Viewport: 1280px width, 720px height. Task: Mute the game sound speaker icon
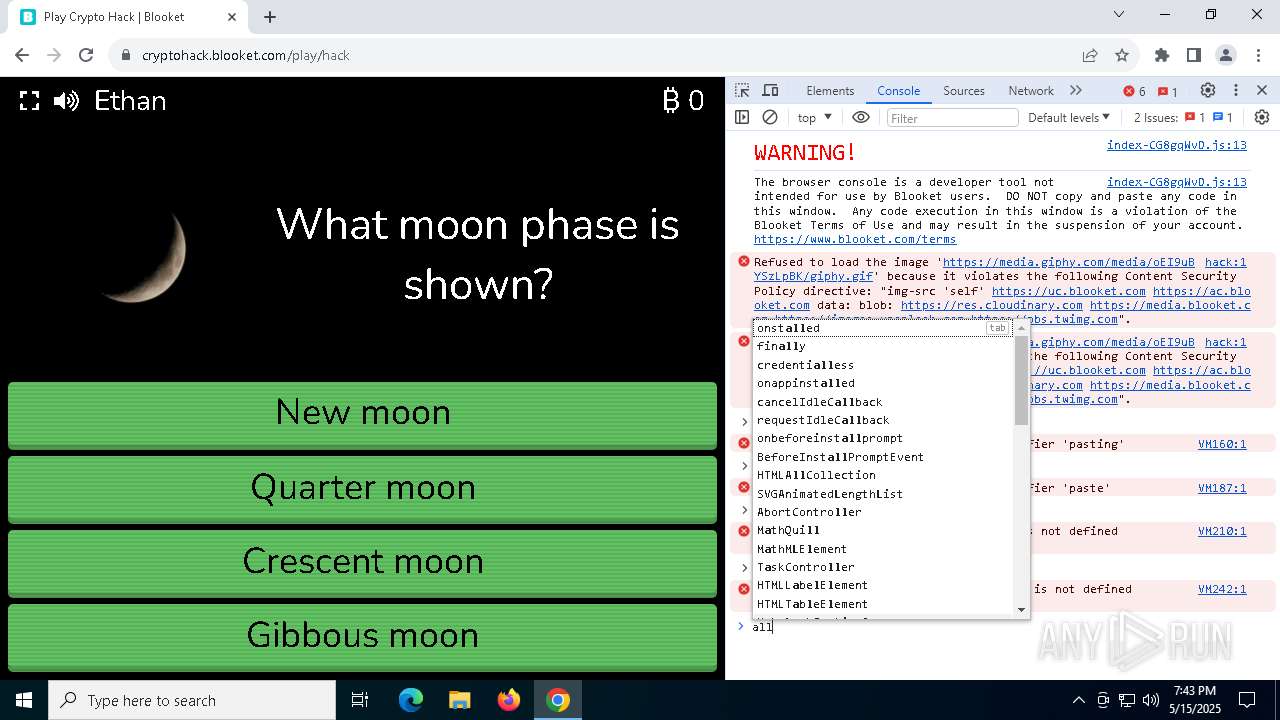(66, 101)
